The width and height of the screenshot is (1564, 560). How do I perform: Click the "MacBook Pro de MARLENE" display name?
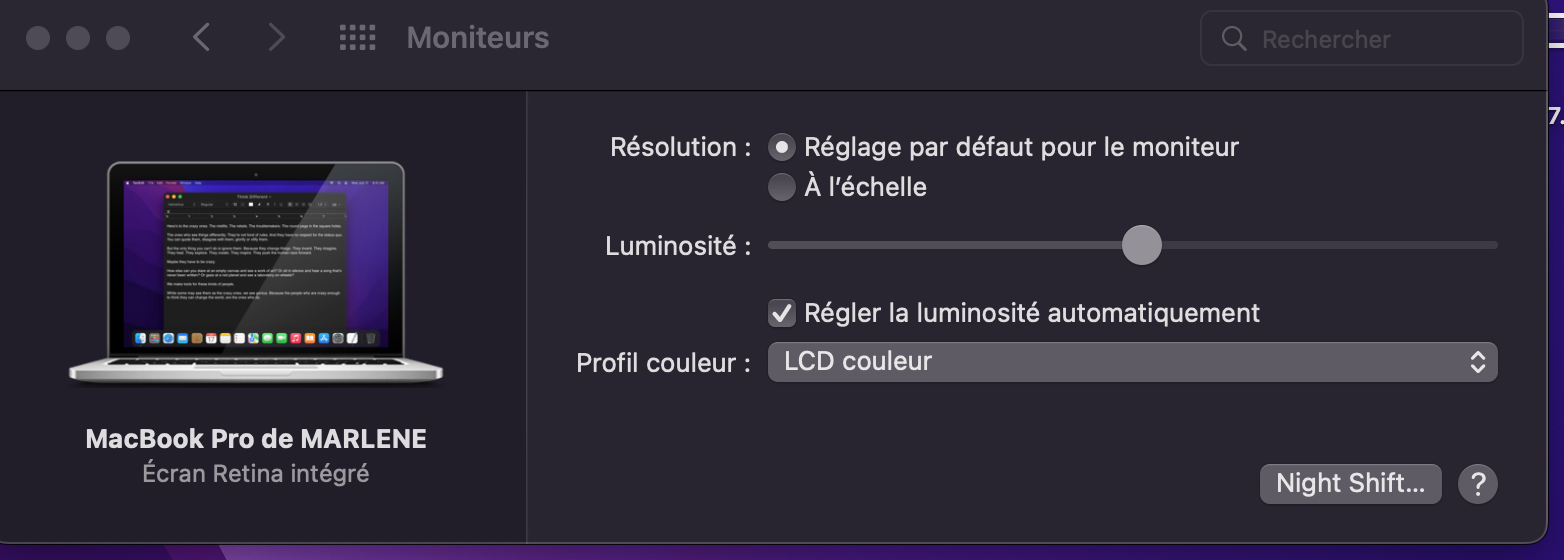click(256, 439)
